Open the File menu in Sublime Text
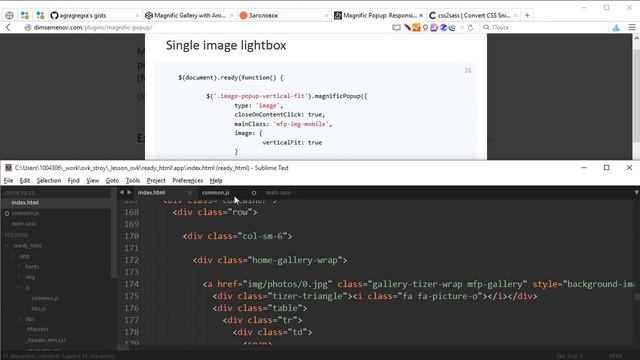 [9, 180]
